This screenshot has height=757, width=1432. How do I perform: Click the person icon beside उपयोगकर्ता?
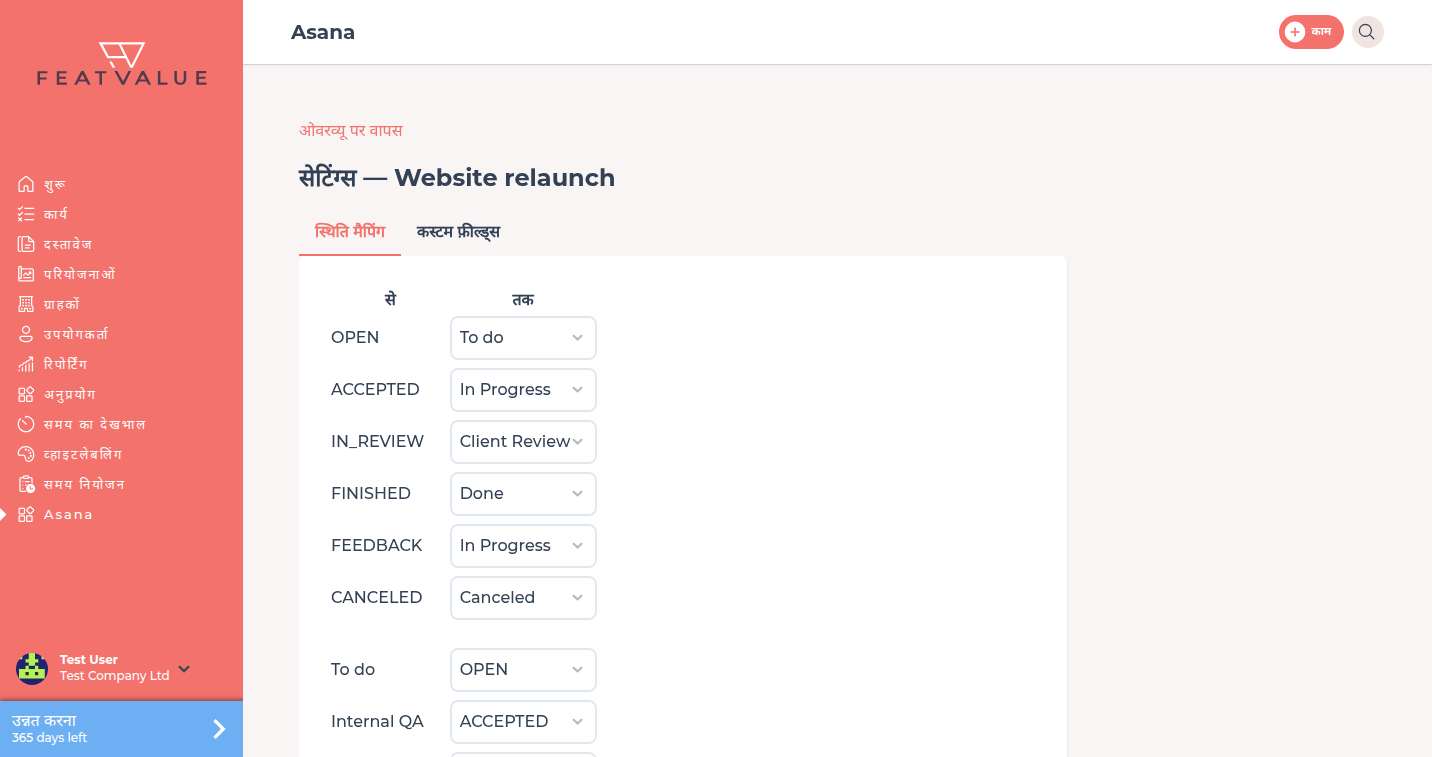coord(26,334)
